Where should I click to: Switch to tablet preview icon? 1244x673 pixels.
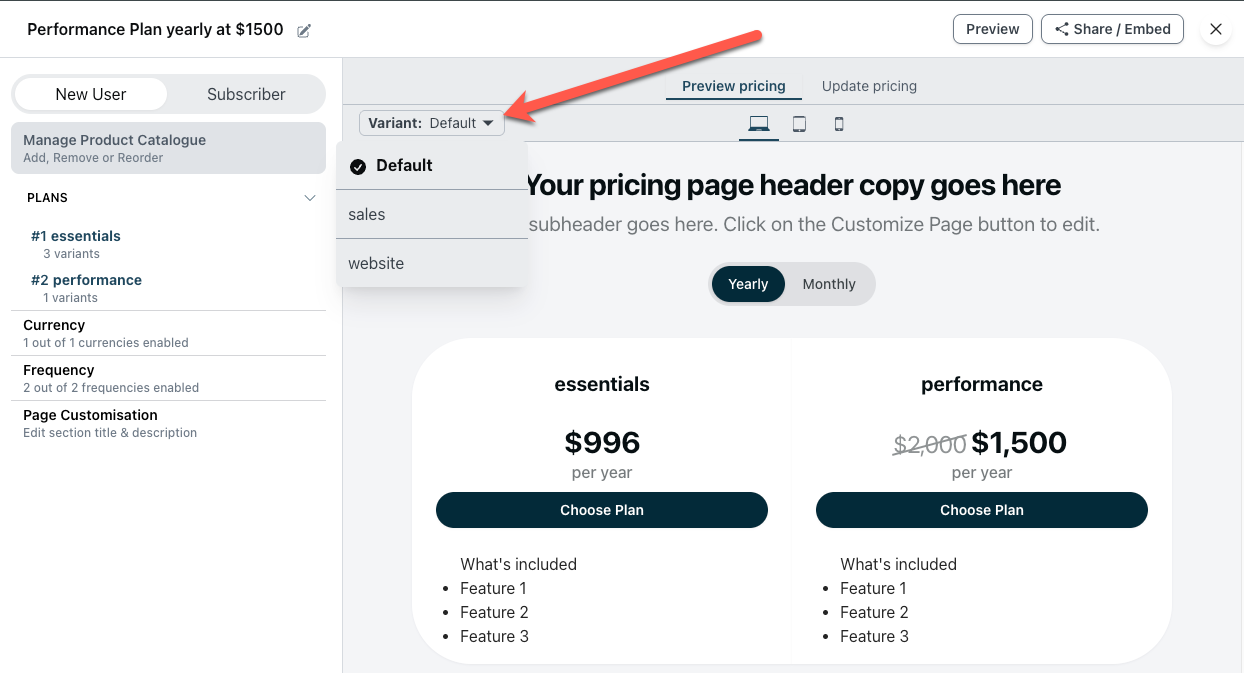pos(799,124)
